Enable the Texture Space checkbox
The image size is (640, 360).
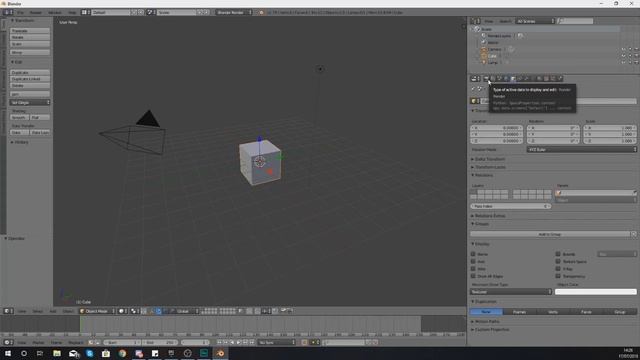[558, 261]
